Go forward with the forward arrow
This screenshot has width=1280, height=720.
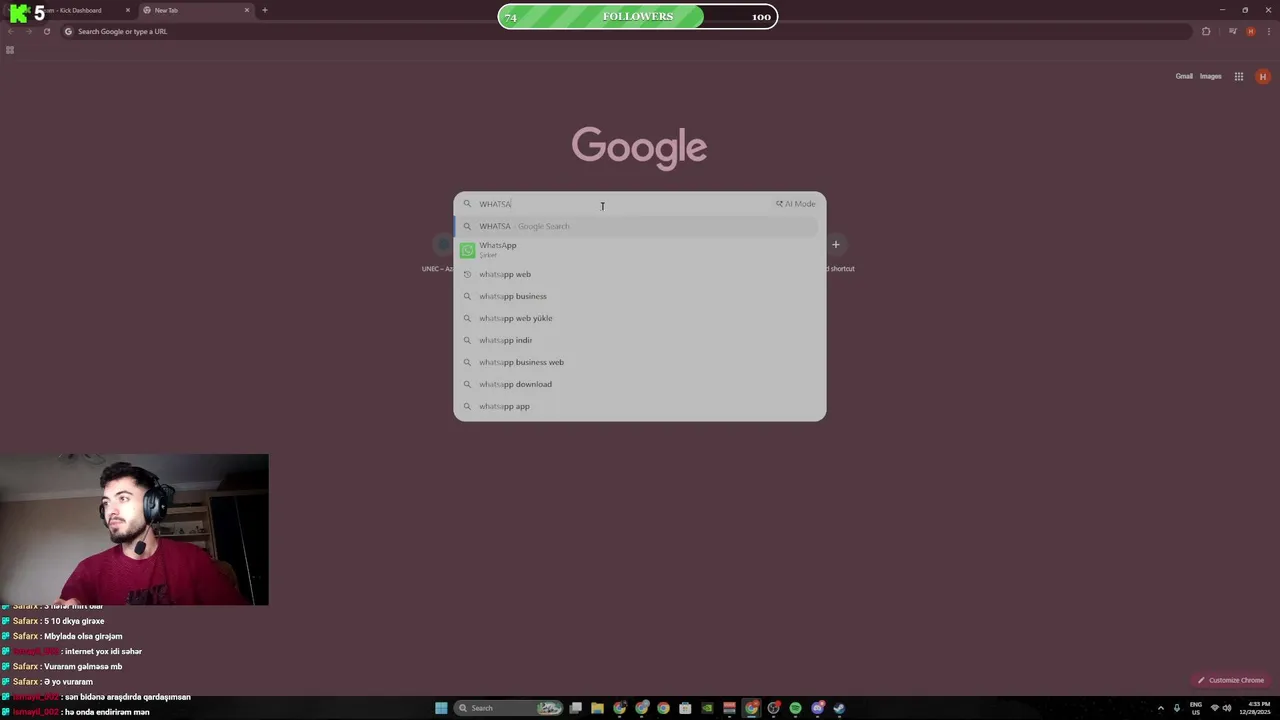[28, 31]
